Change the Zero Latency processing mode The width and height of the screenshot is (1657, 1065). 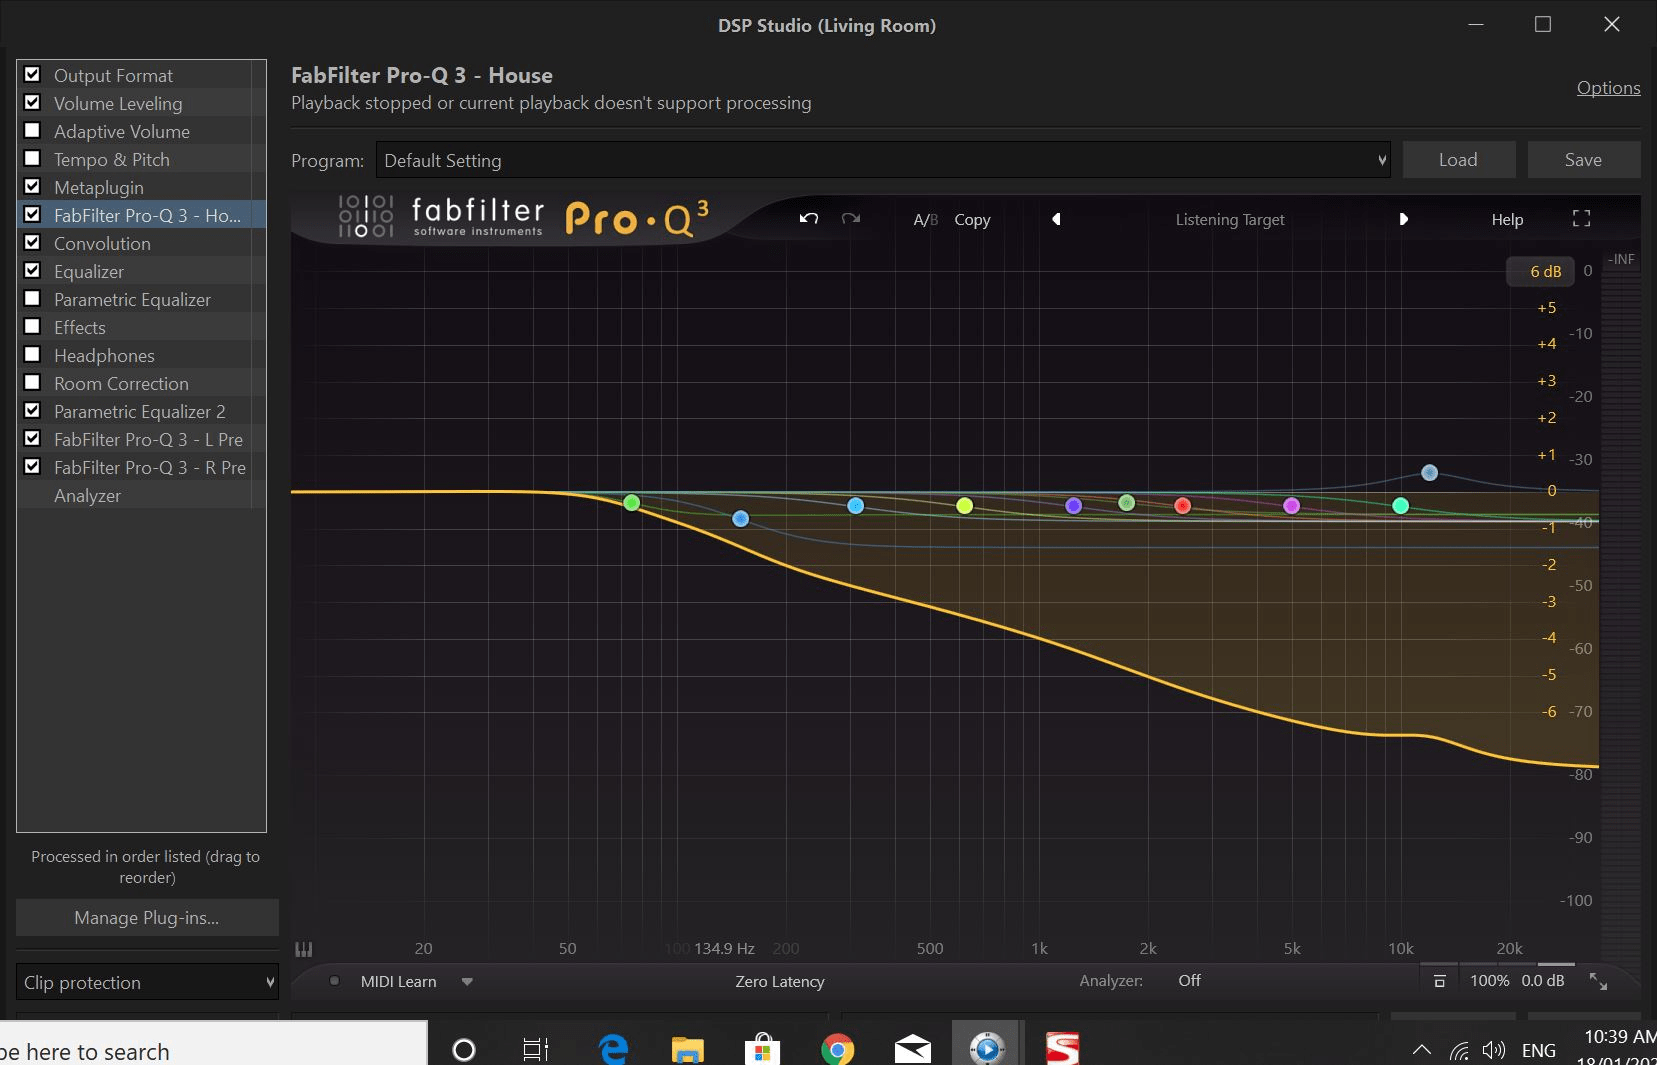coord(780,982)
